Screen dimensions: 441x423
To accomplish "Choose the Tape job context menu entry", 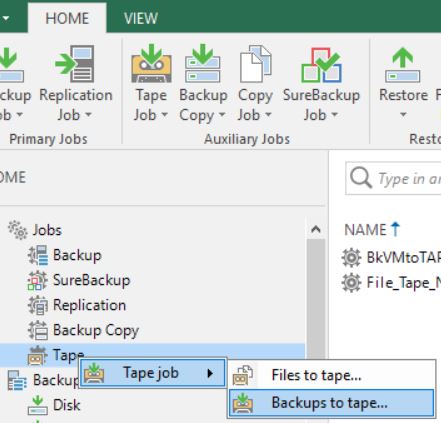I will point(153,373).
